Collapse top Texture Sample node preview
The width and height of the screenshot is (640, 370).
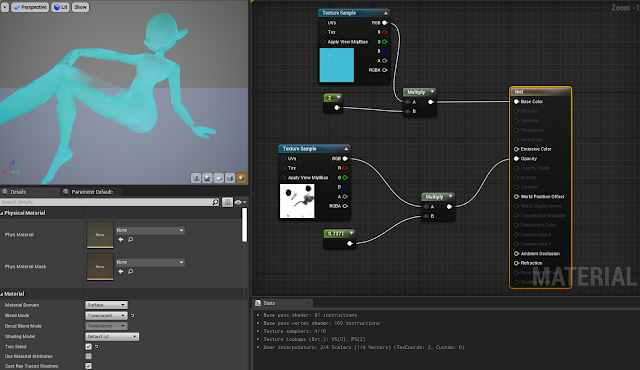pos(385,13)
